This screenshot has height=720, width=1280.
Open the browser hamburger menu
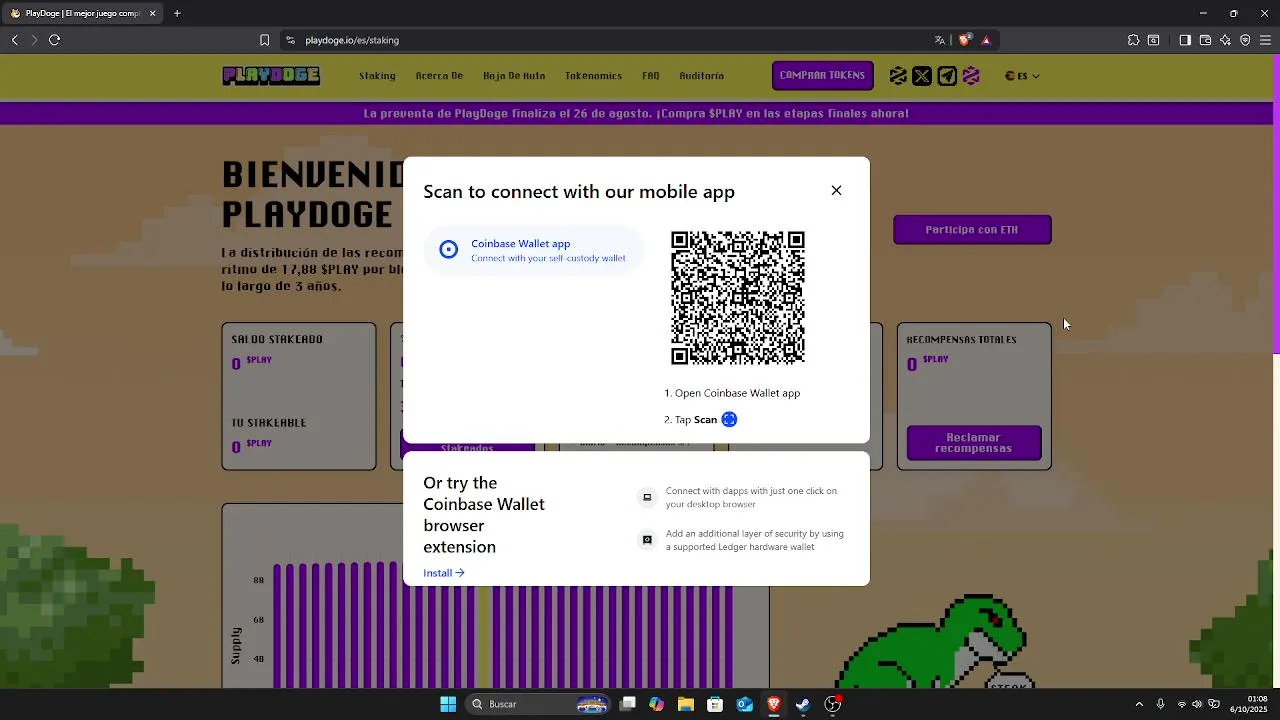(1265, 40)
